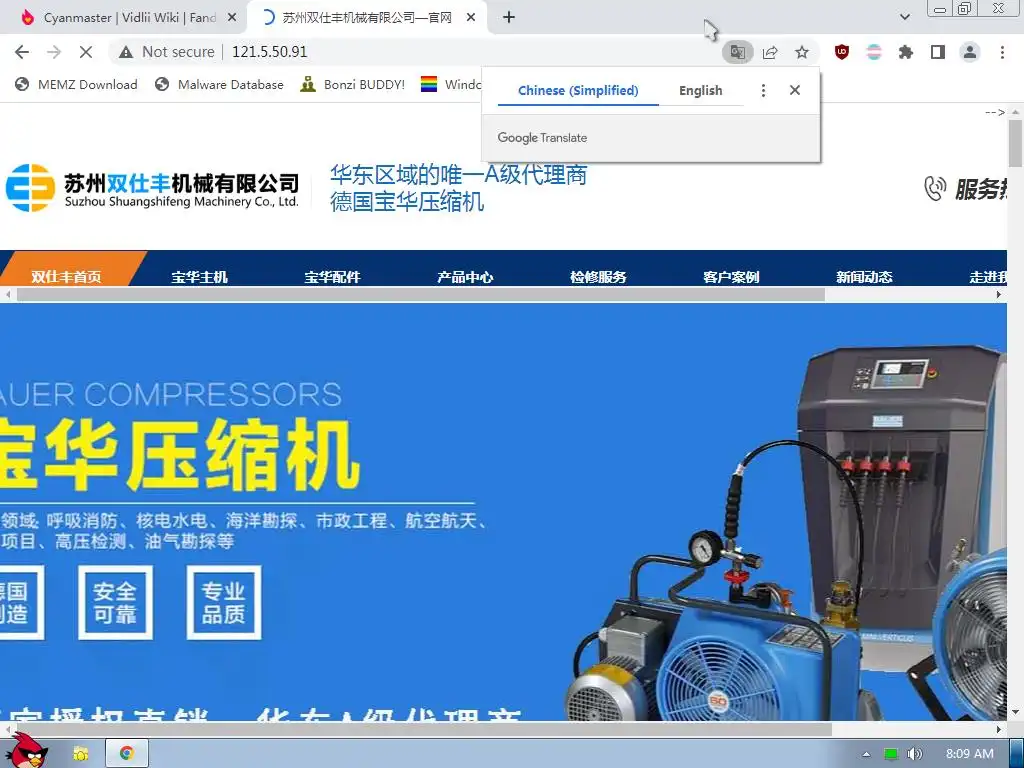Viewport: 1024px width, 768px height.
Task: Go back with the browser back arrow
Action: (x=22, y=52)
